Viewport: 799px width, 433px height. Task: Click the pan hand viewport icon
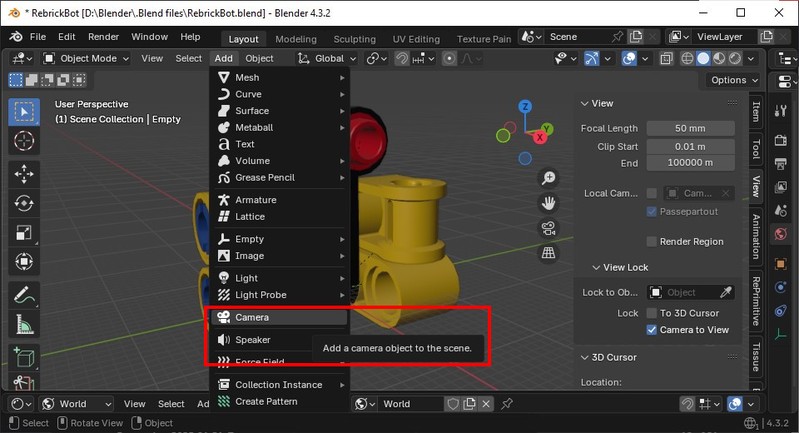pos(548,203)
